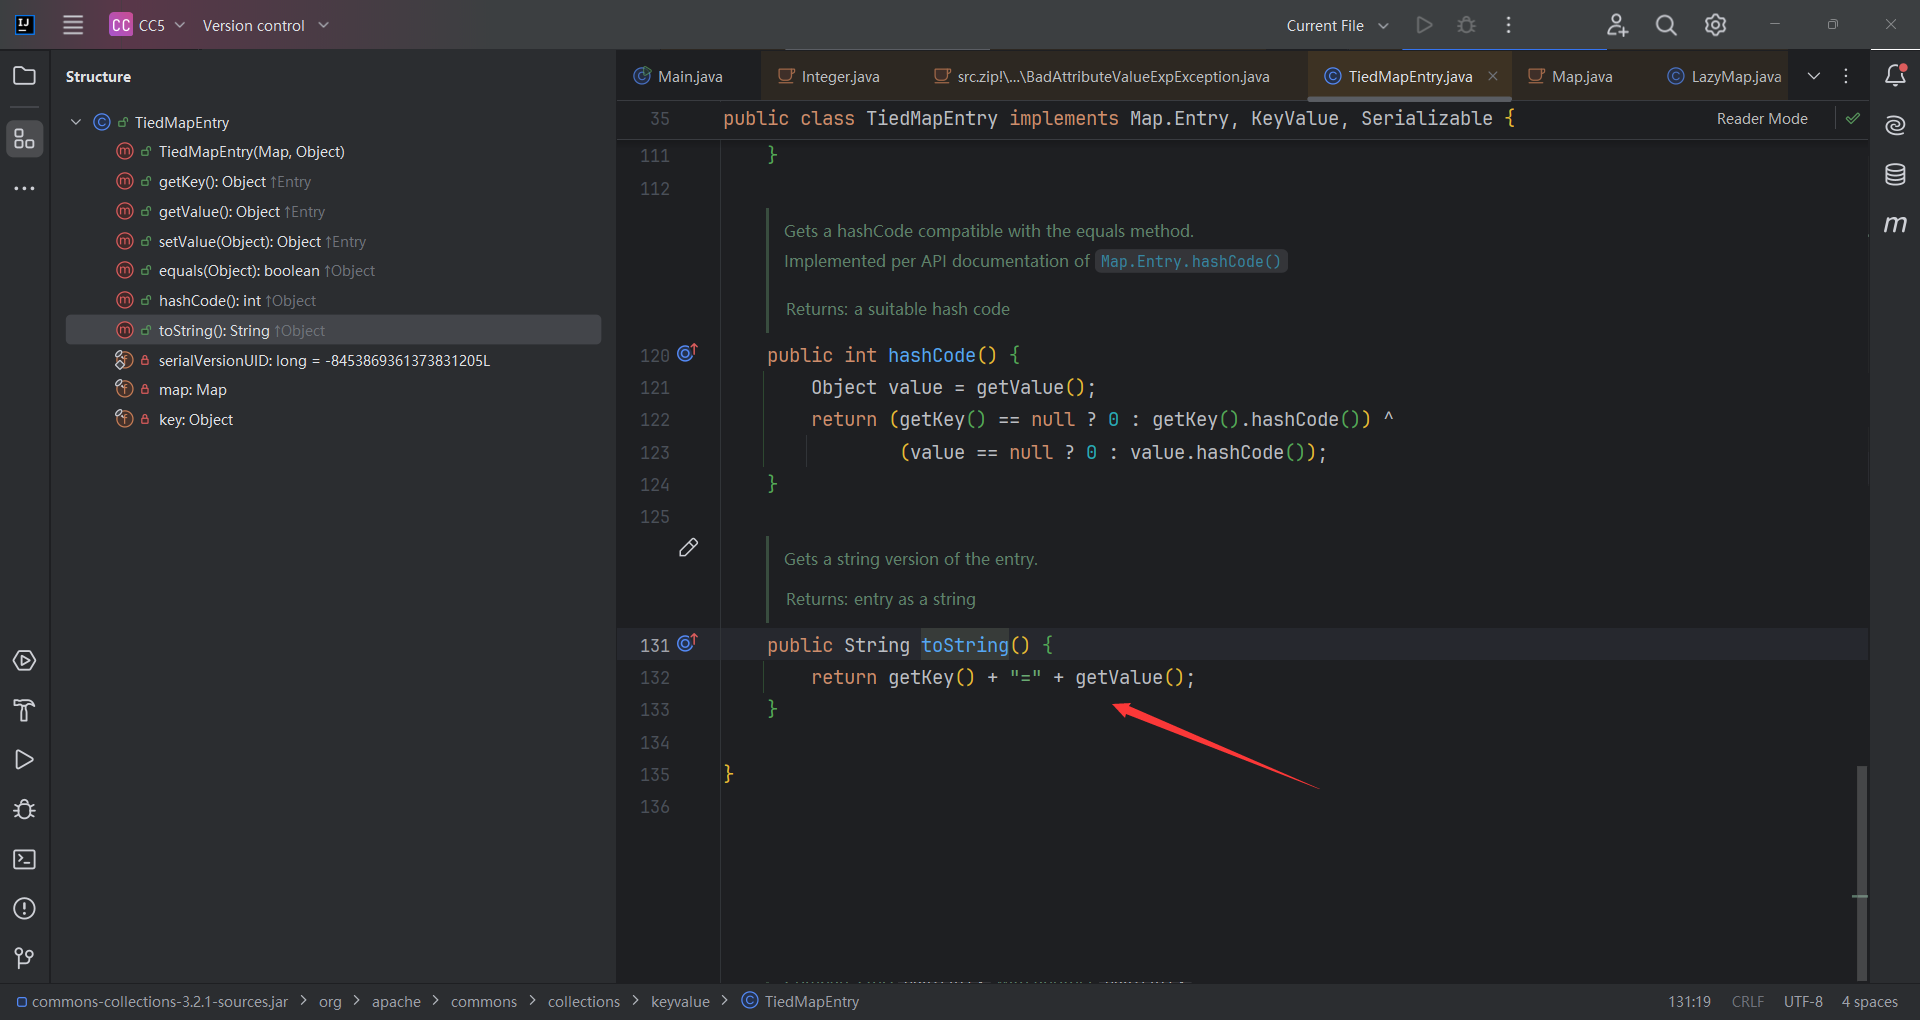Click the TiedMapEntry breadcrumb

801,1001
